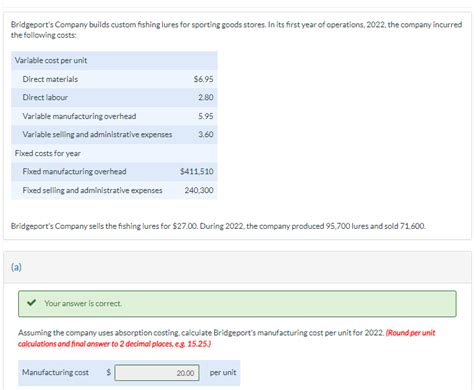Click the 'Manufacturing cost' field label

click(55, 372)
